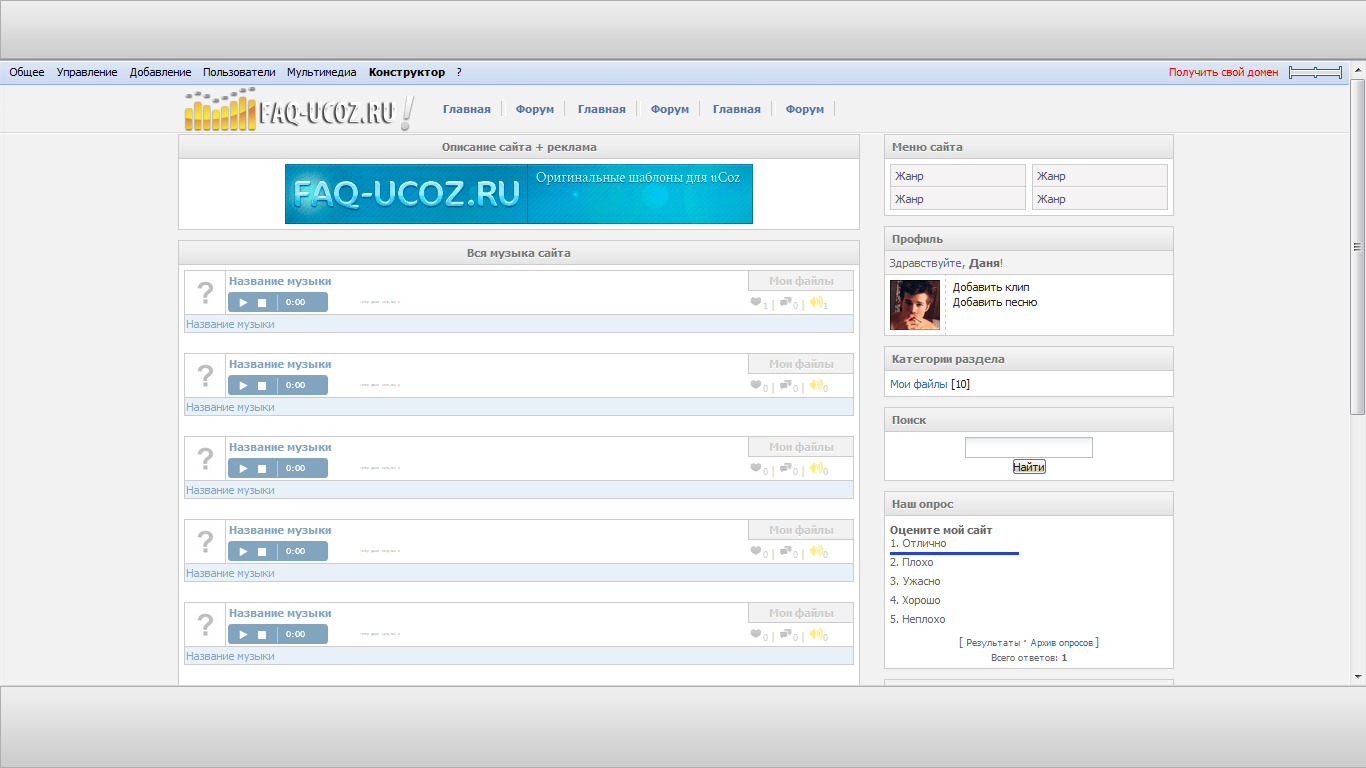1366x768 pixels.
Task: Click the Получить свой домен link
Action: [1224, 72]
